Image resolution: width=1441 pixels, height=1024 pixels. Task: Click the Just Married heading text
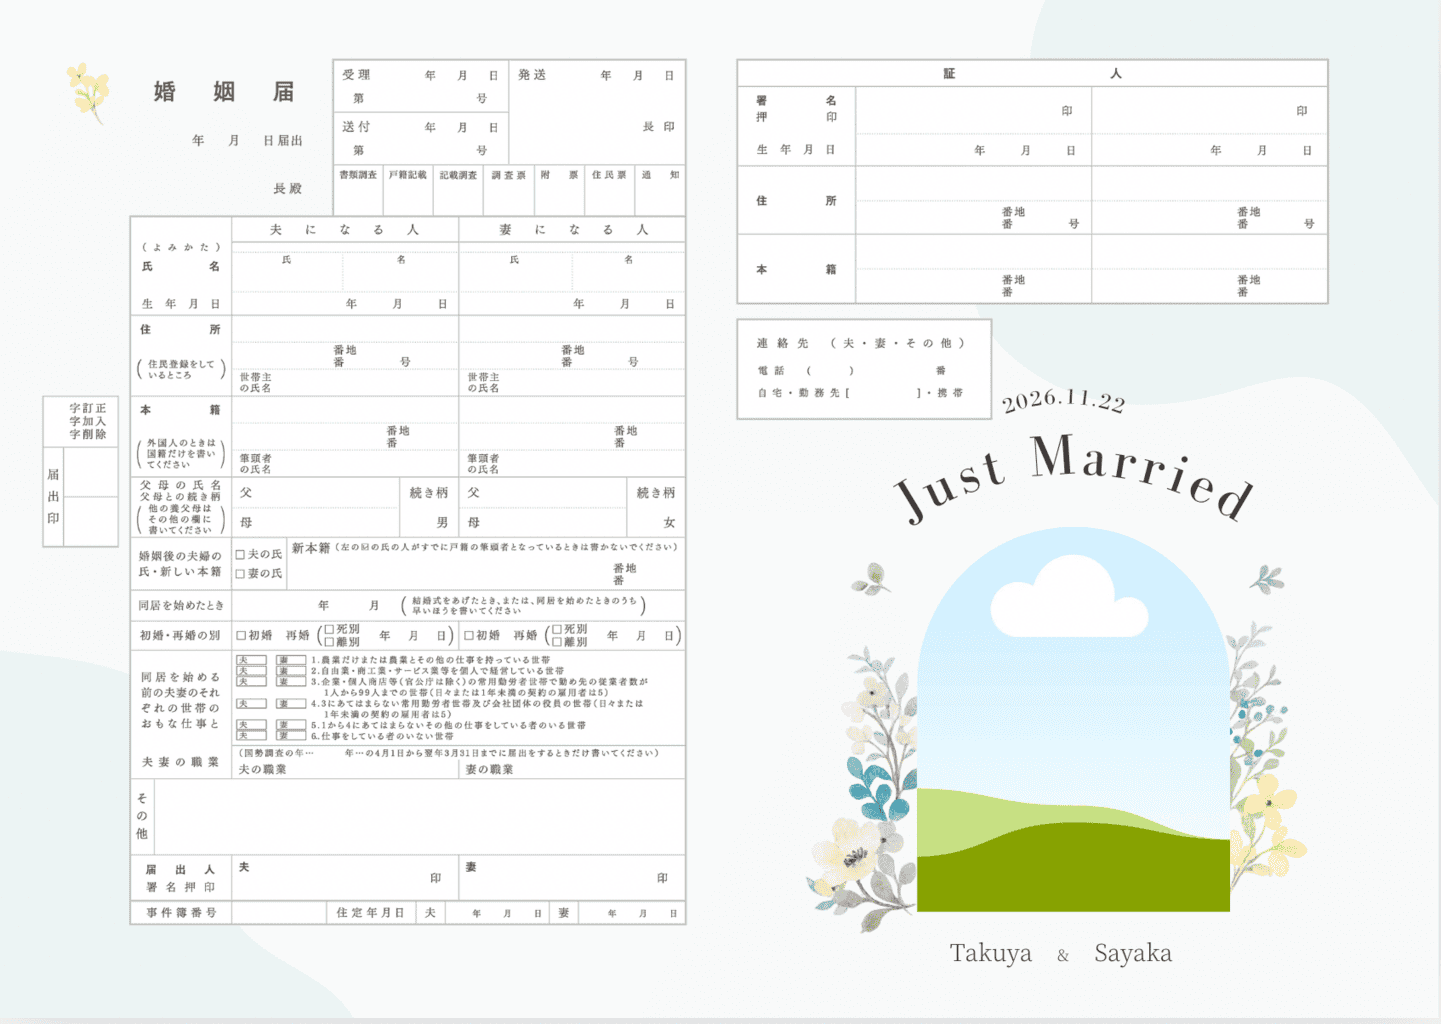click(1073, 476)
